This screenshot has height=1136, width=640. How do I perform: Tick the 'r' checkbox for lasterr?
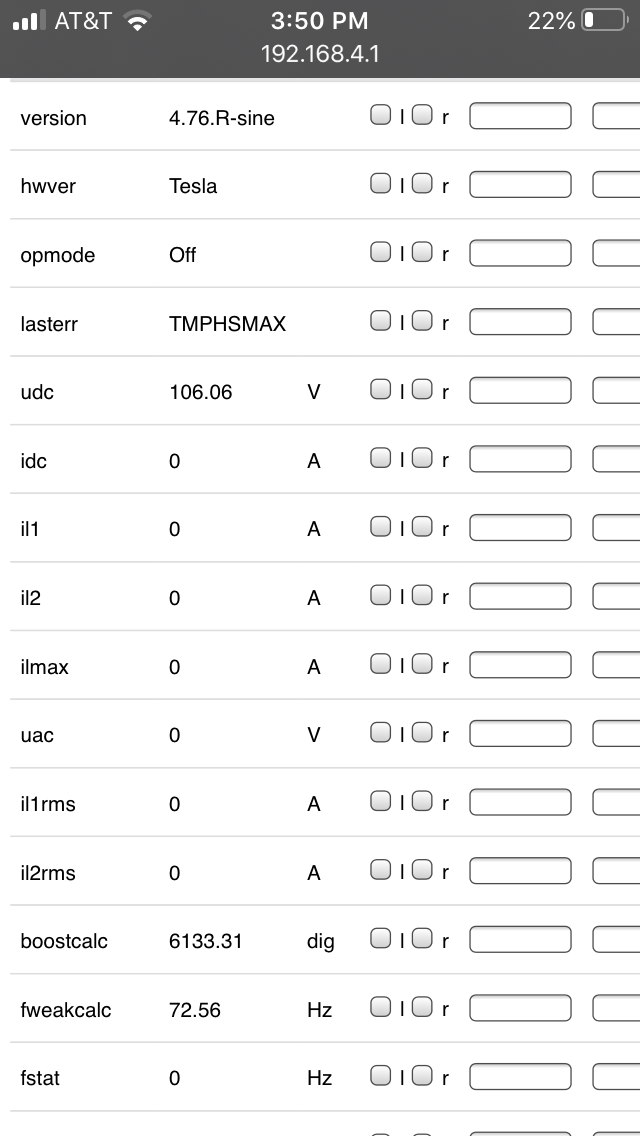coord(422,321)
